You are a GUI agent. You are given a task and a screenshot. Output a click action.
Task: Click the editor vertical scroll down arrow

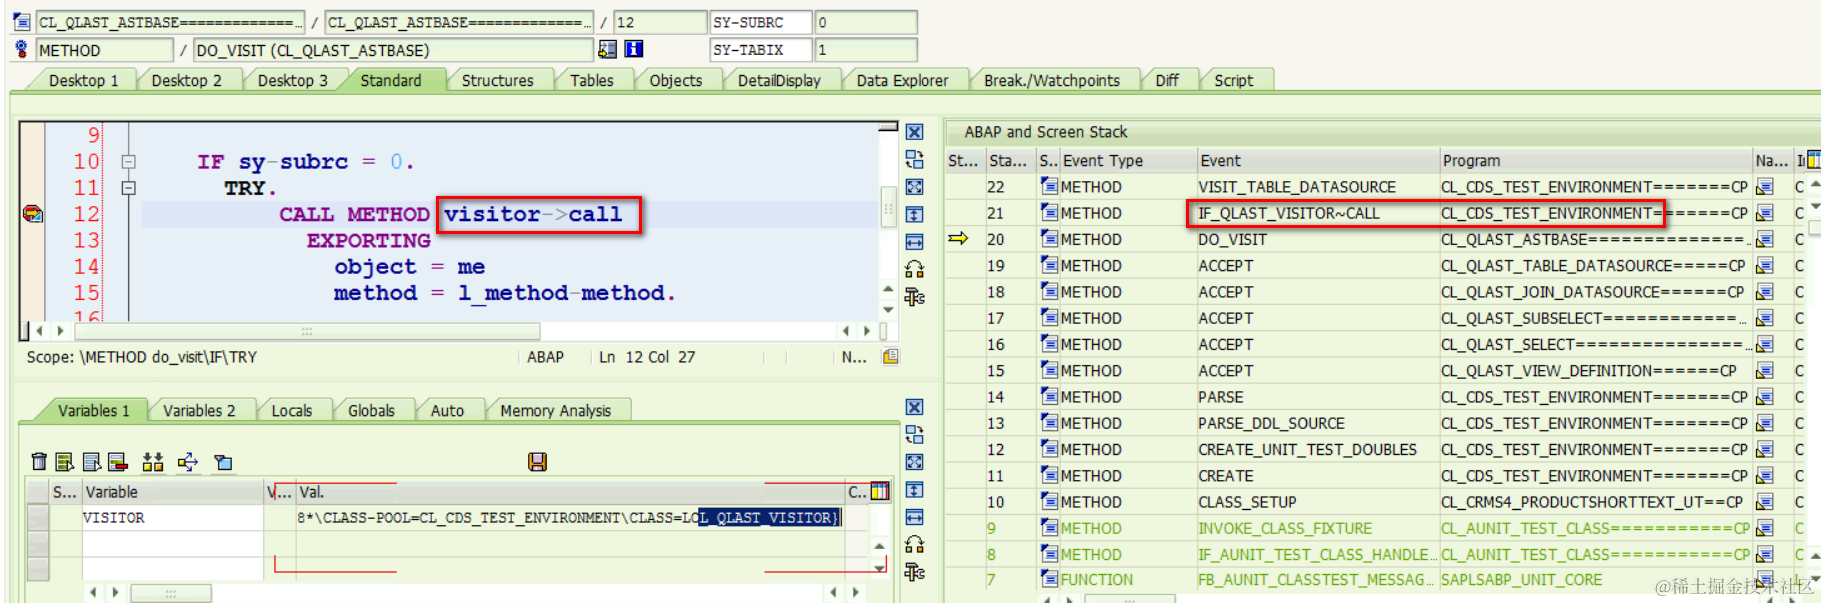tap(888, 309)
